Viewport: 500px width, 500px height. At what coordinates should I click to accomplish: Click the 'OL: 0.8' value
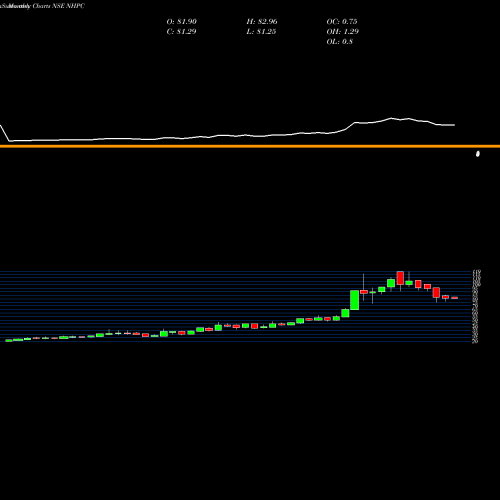pos(340,42)
